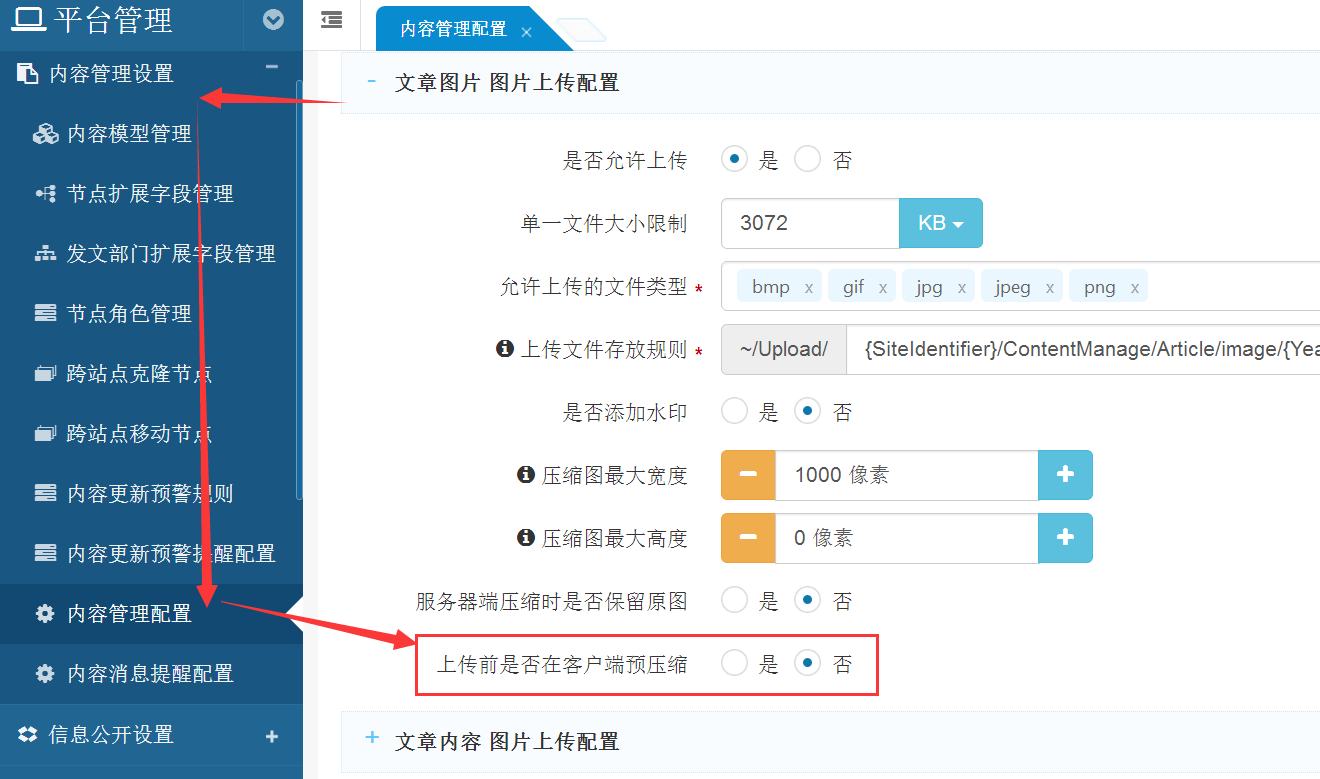This screenshot has width=1320, height=779.
Task: Open 内容模型管理 in the sidebar
Action: click(x=129, y=134)
